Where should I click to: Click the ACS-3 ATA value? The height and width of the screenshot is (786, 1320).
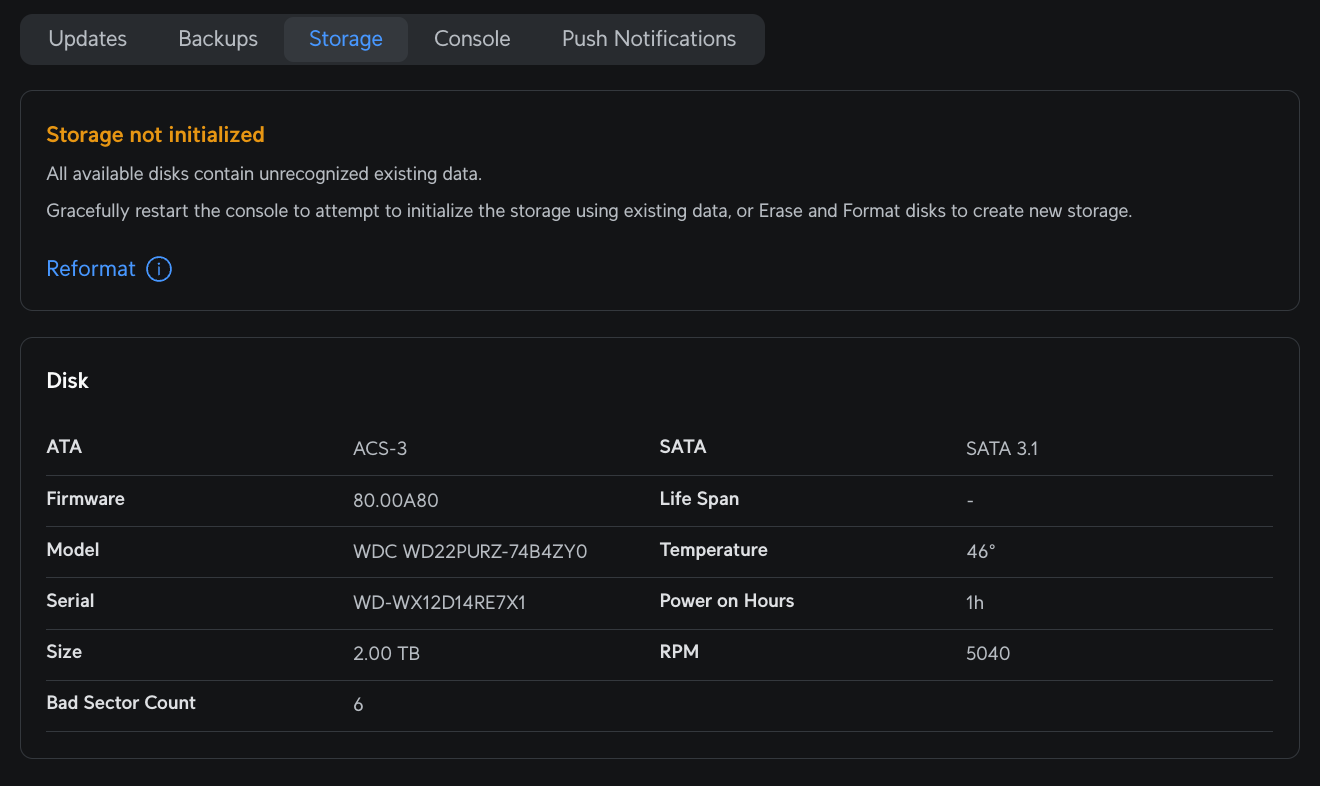coord(380,449)
